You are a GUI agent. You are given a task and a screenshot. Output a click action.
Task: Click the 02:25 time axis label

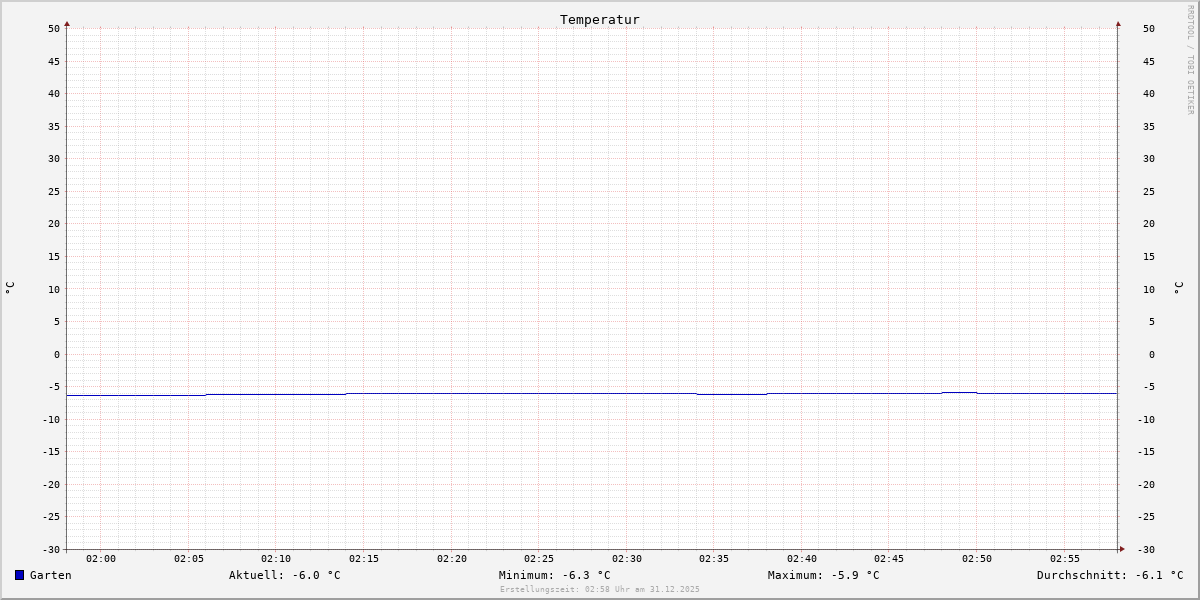point(539,558)
